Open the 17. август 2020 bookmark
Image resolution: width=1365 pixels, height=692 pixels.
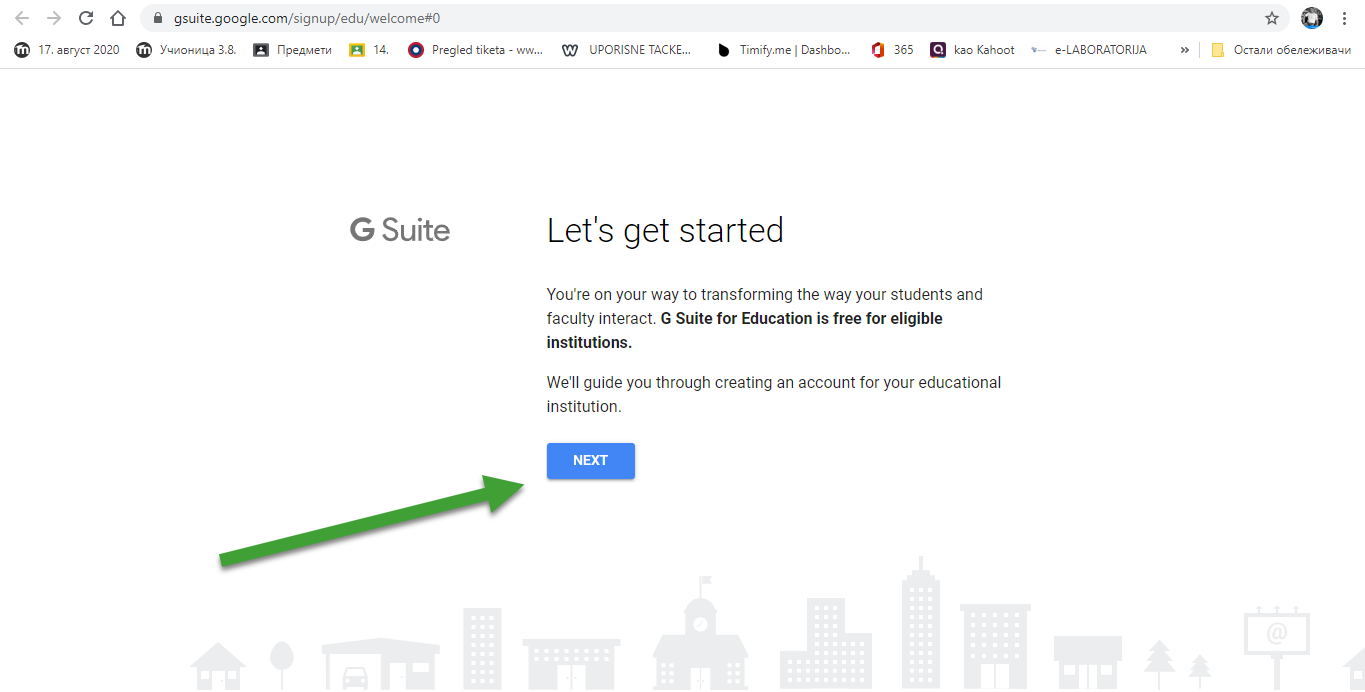[68, 50]
